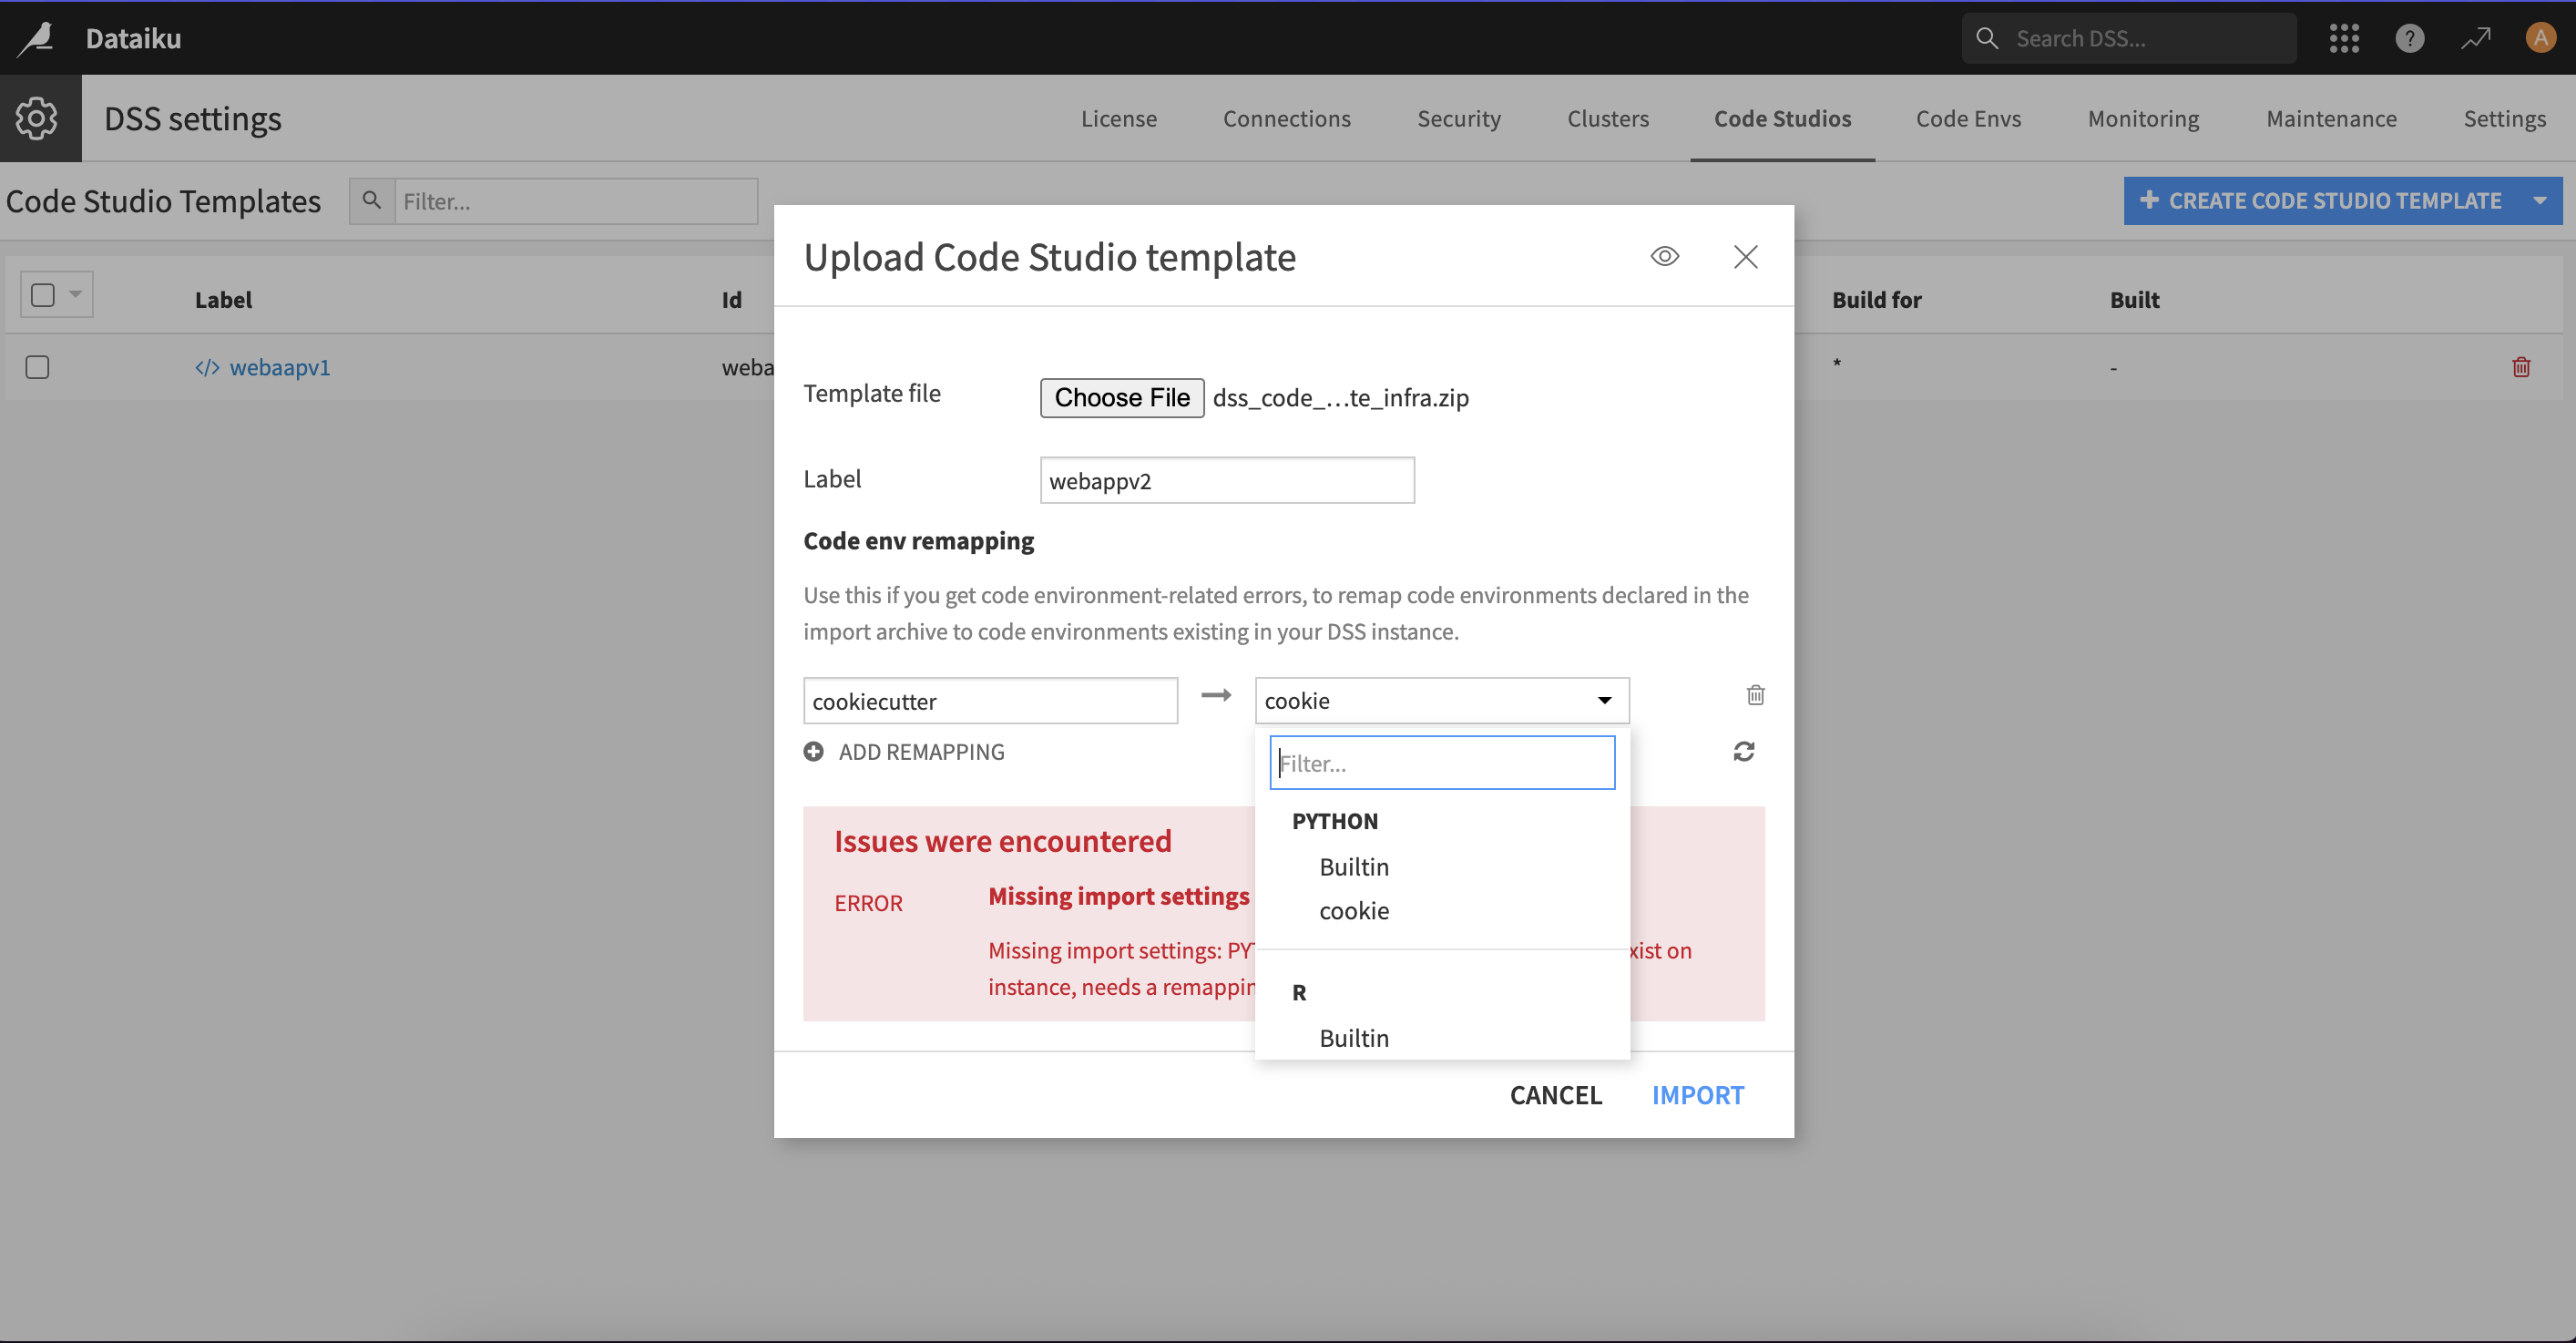Image resolution: width=2576 pixels, height=1343 pixels.
Task: Check the webaapv1 row checkbox
Action: click(37, 367)
